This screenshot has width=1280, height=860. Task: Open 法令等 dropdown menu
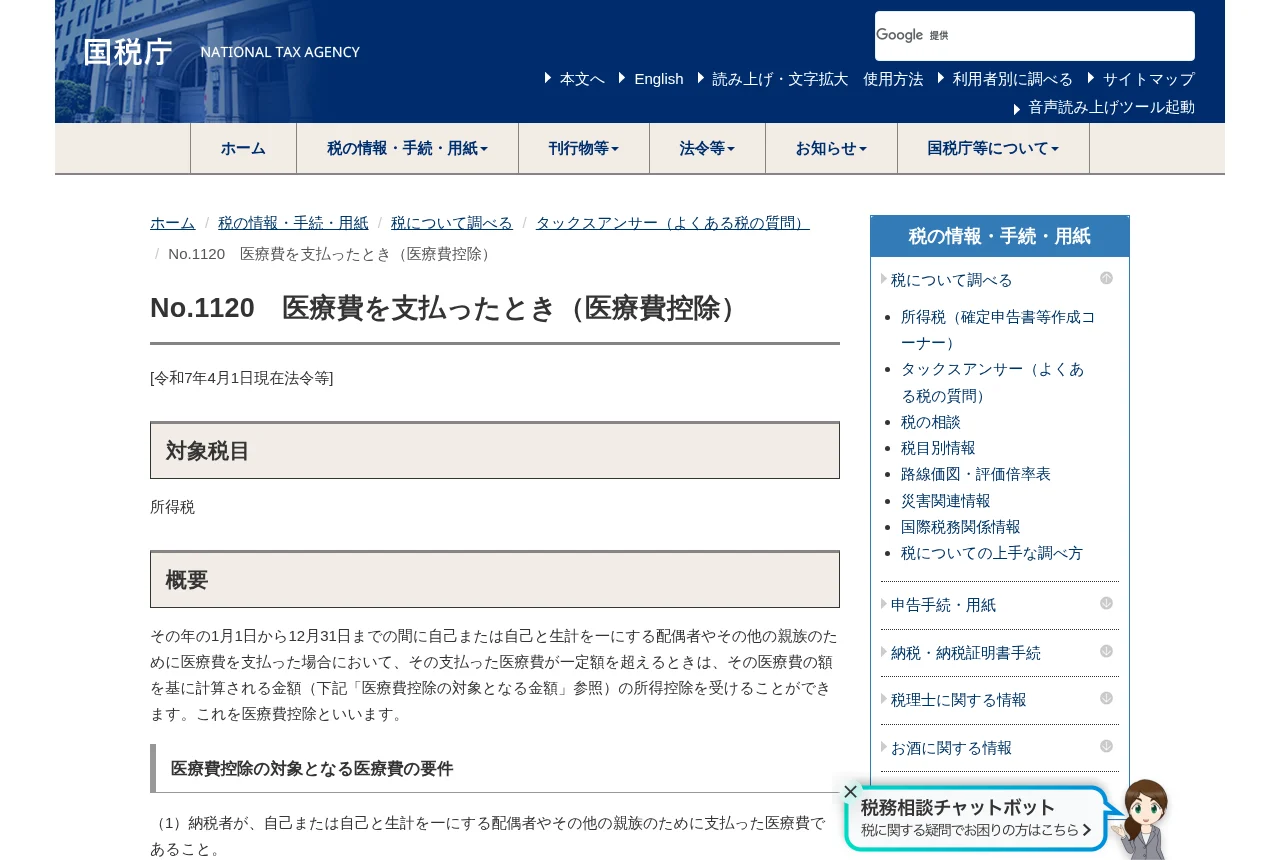click(707, 148)
